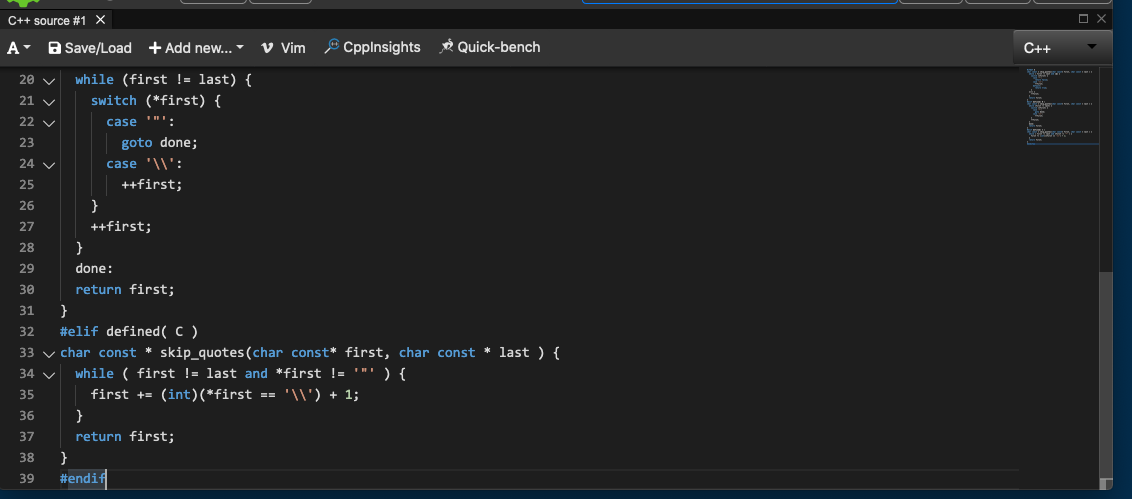Open Quick-bench
The image size is (1132, 499).
tap(489, 47)
